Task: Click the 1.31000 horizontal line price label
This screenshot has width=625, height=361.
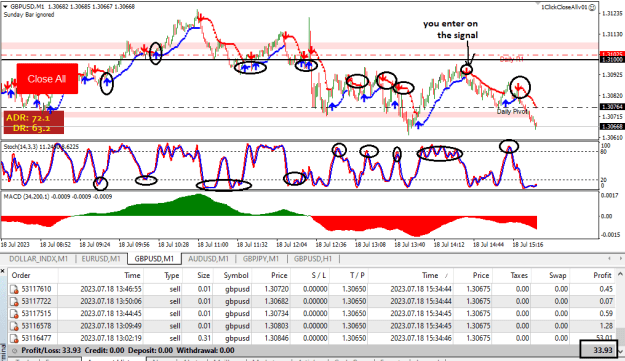Action: tap(611, 60)
